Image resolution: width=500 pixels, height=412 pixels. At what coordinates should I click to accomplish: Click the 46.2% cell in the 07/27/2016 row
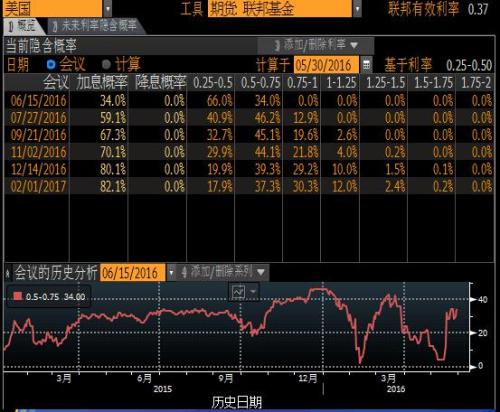(x=268, y=118)
